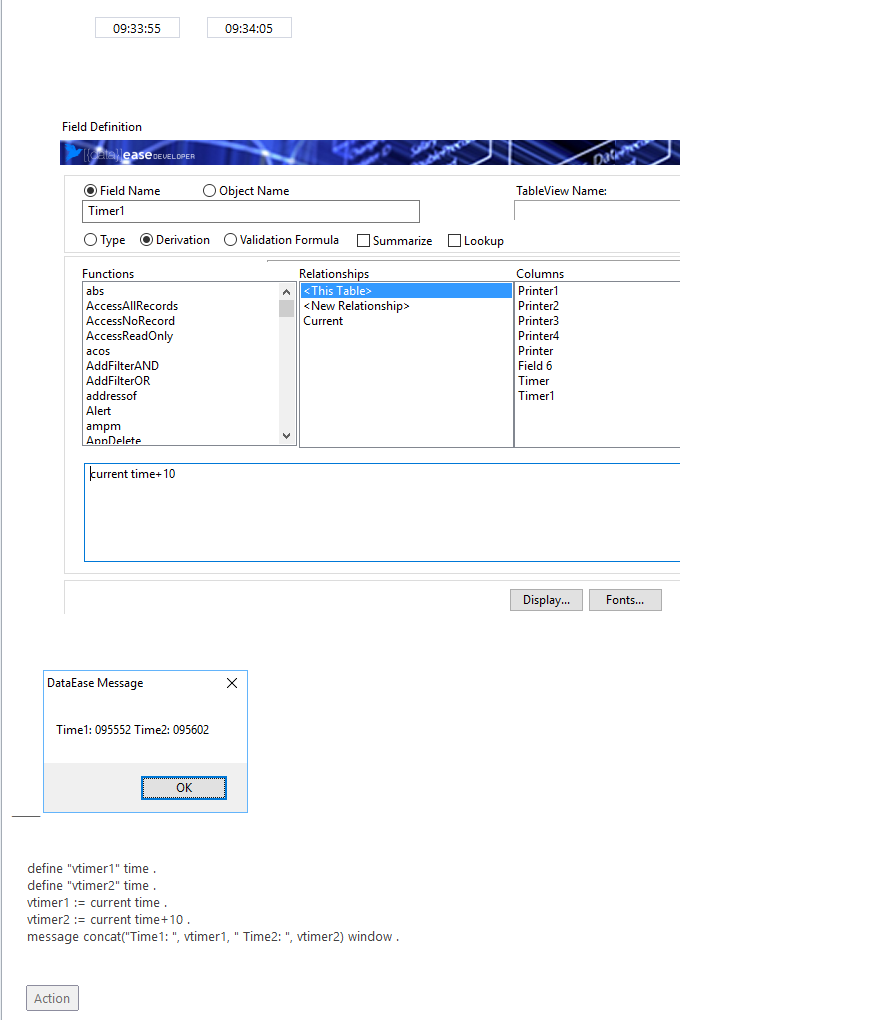
Task: Click the field name input containing Timer1
Action: (251, 211)
